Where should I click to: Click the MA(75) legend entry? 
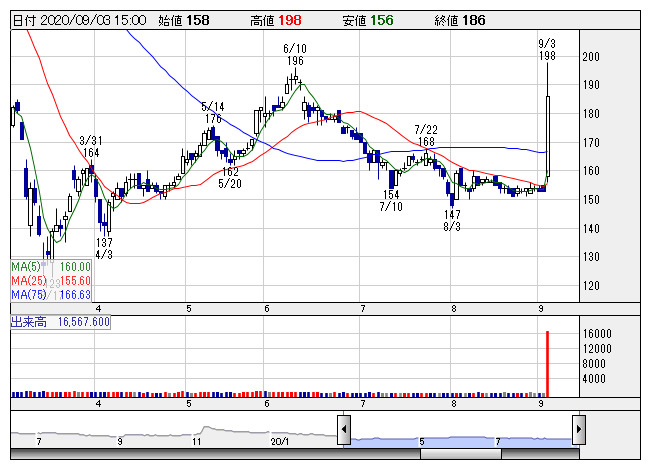(51, 295)
